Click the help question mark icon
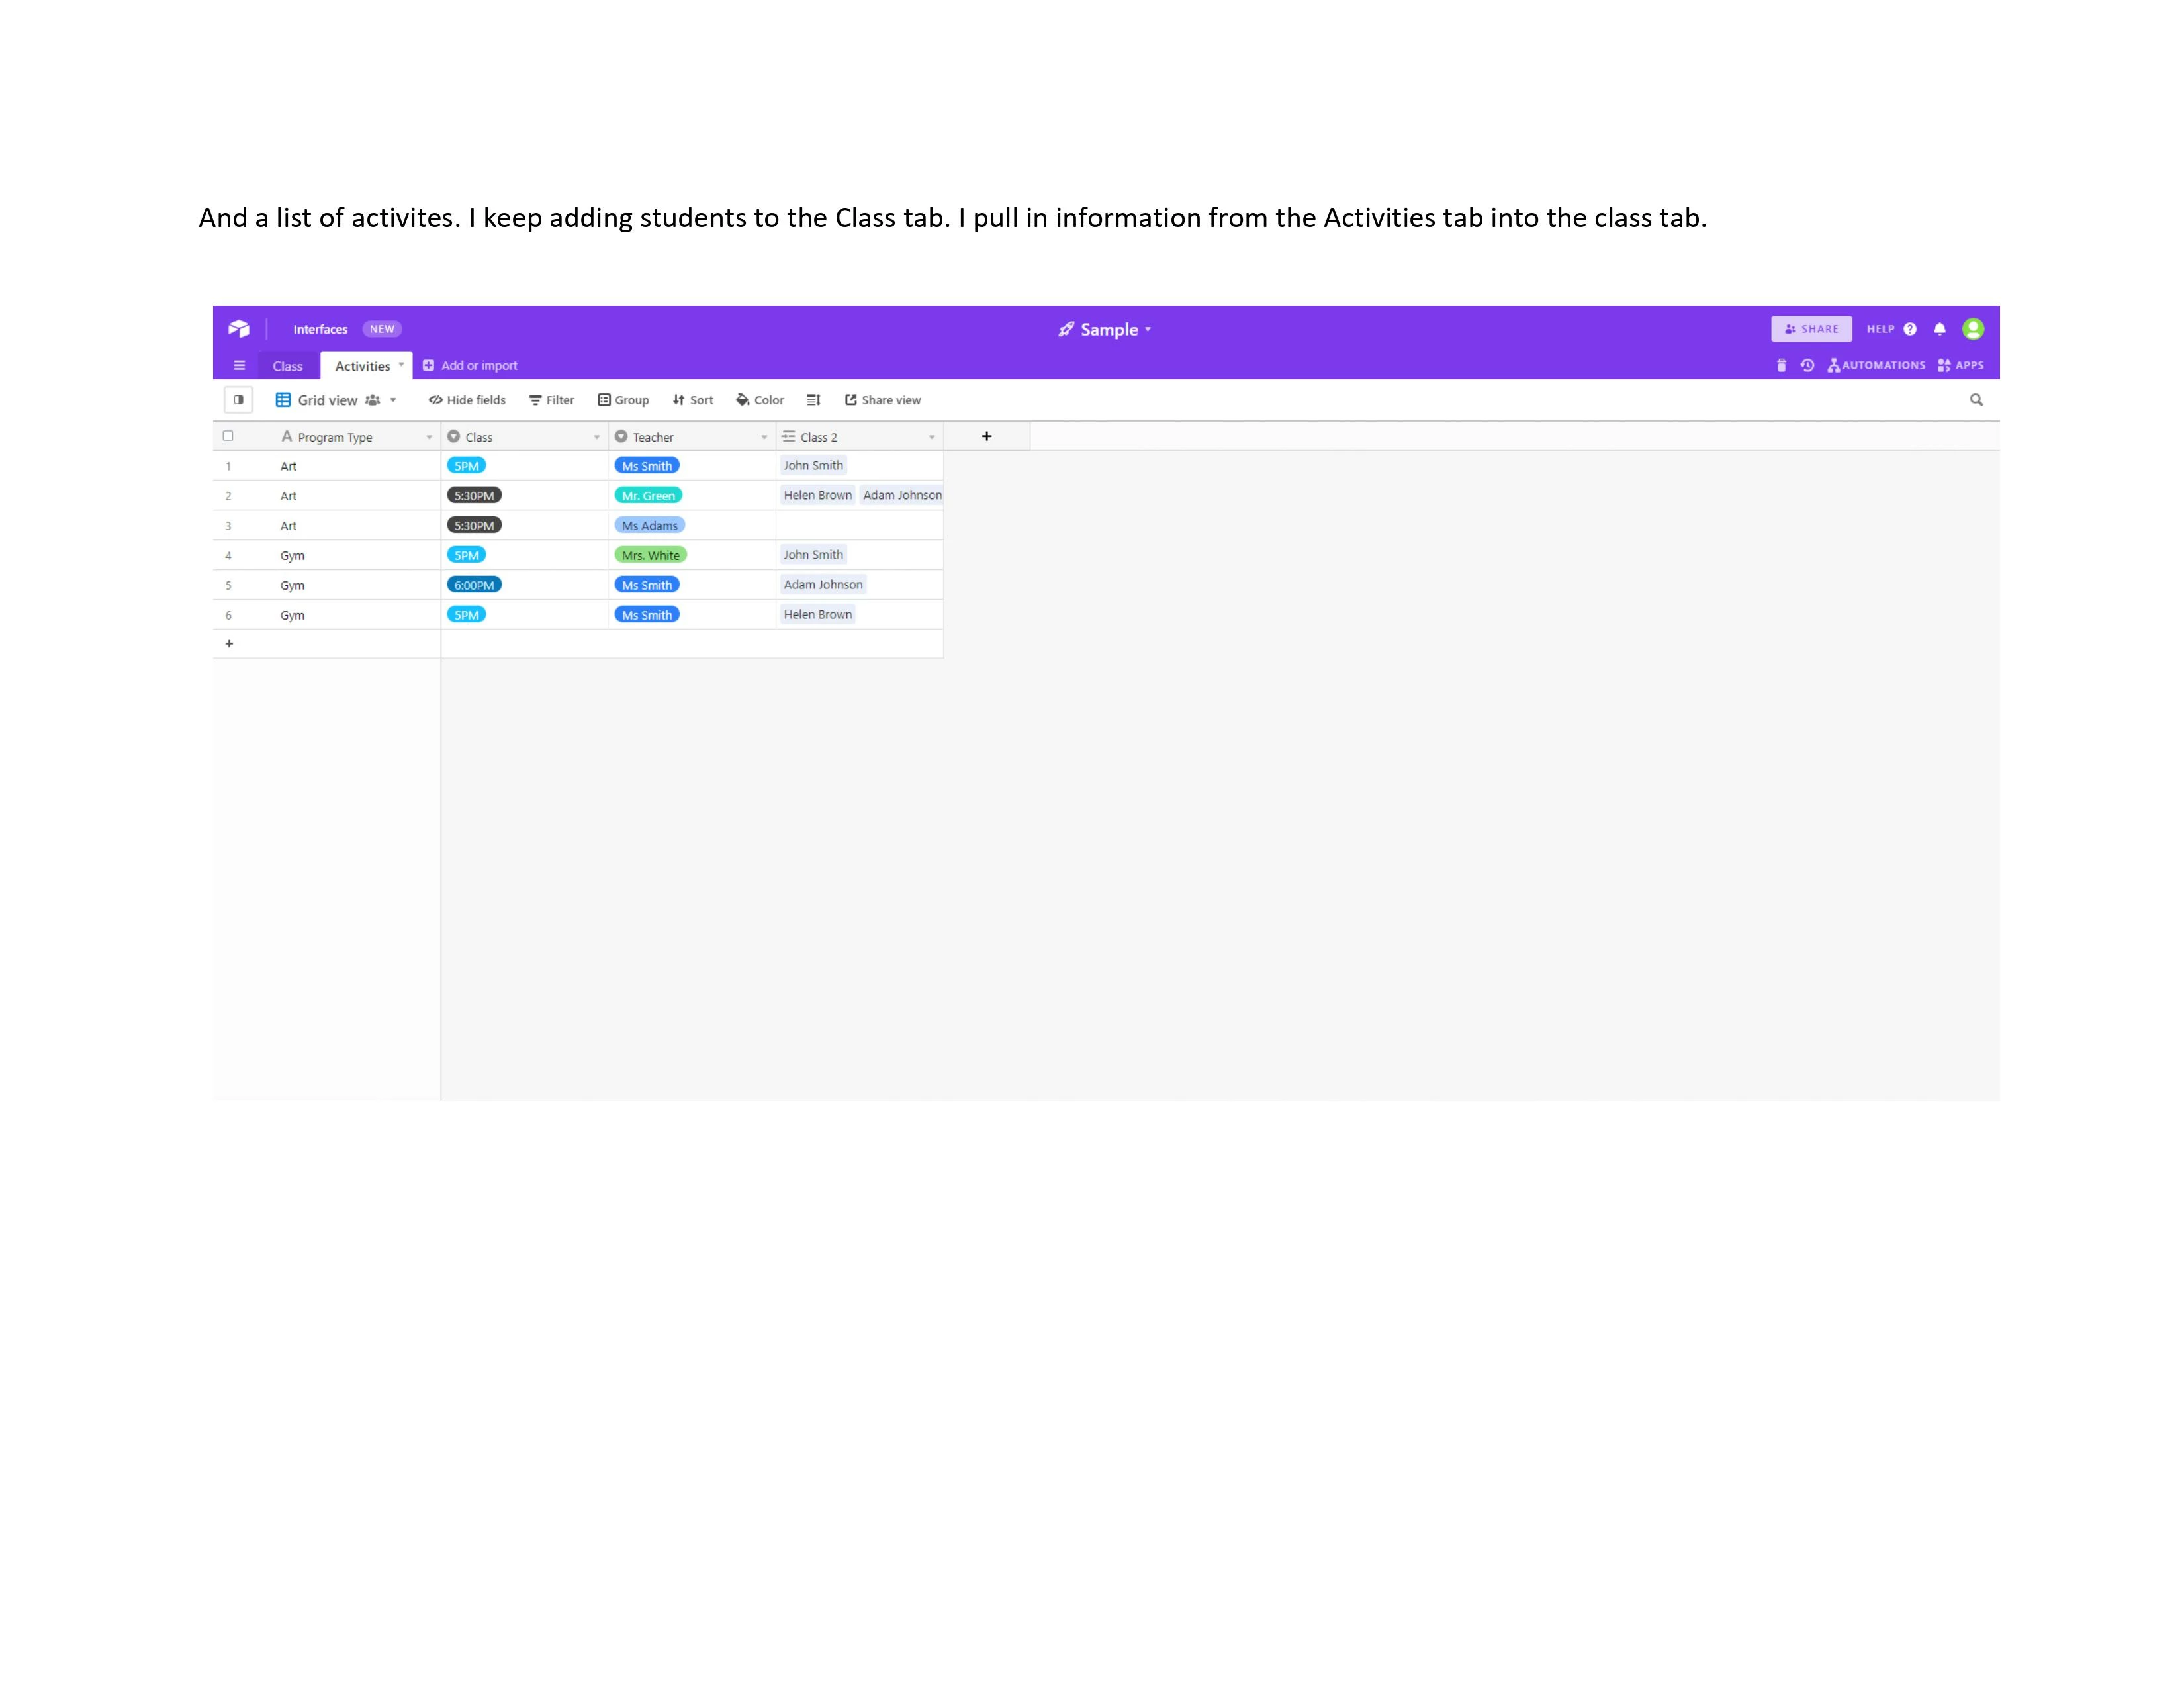This screenshot has height=1688, width=2184. click(1910, 329)
